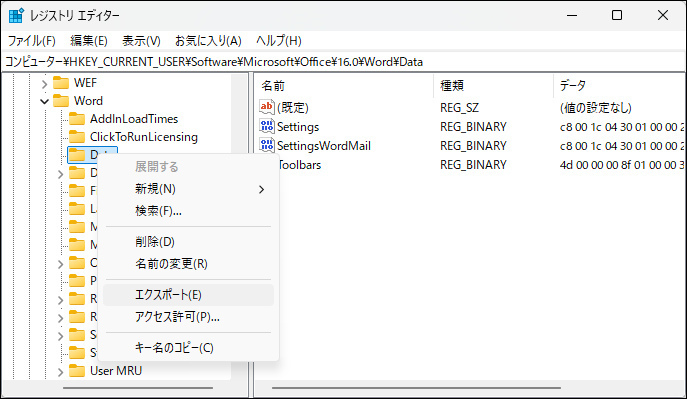Choose 名前の変更(R) in context menu
Screen dimensions: 687x399
[x=188, y=264]
